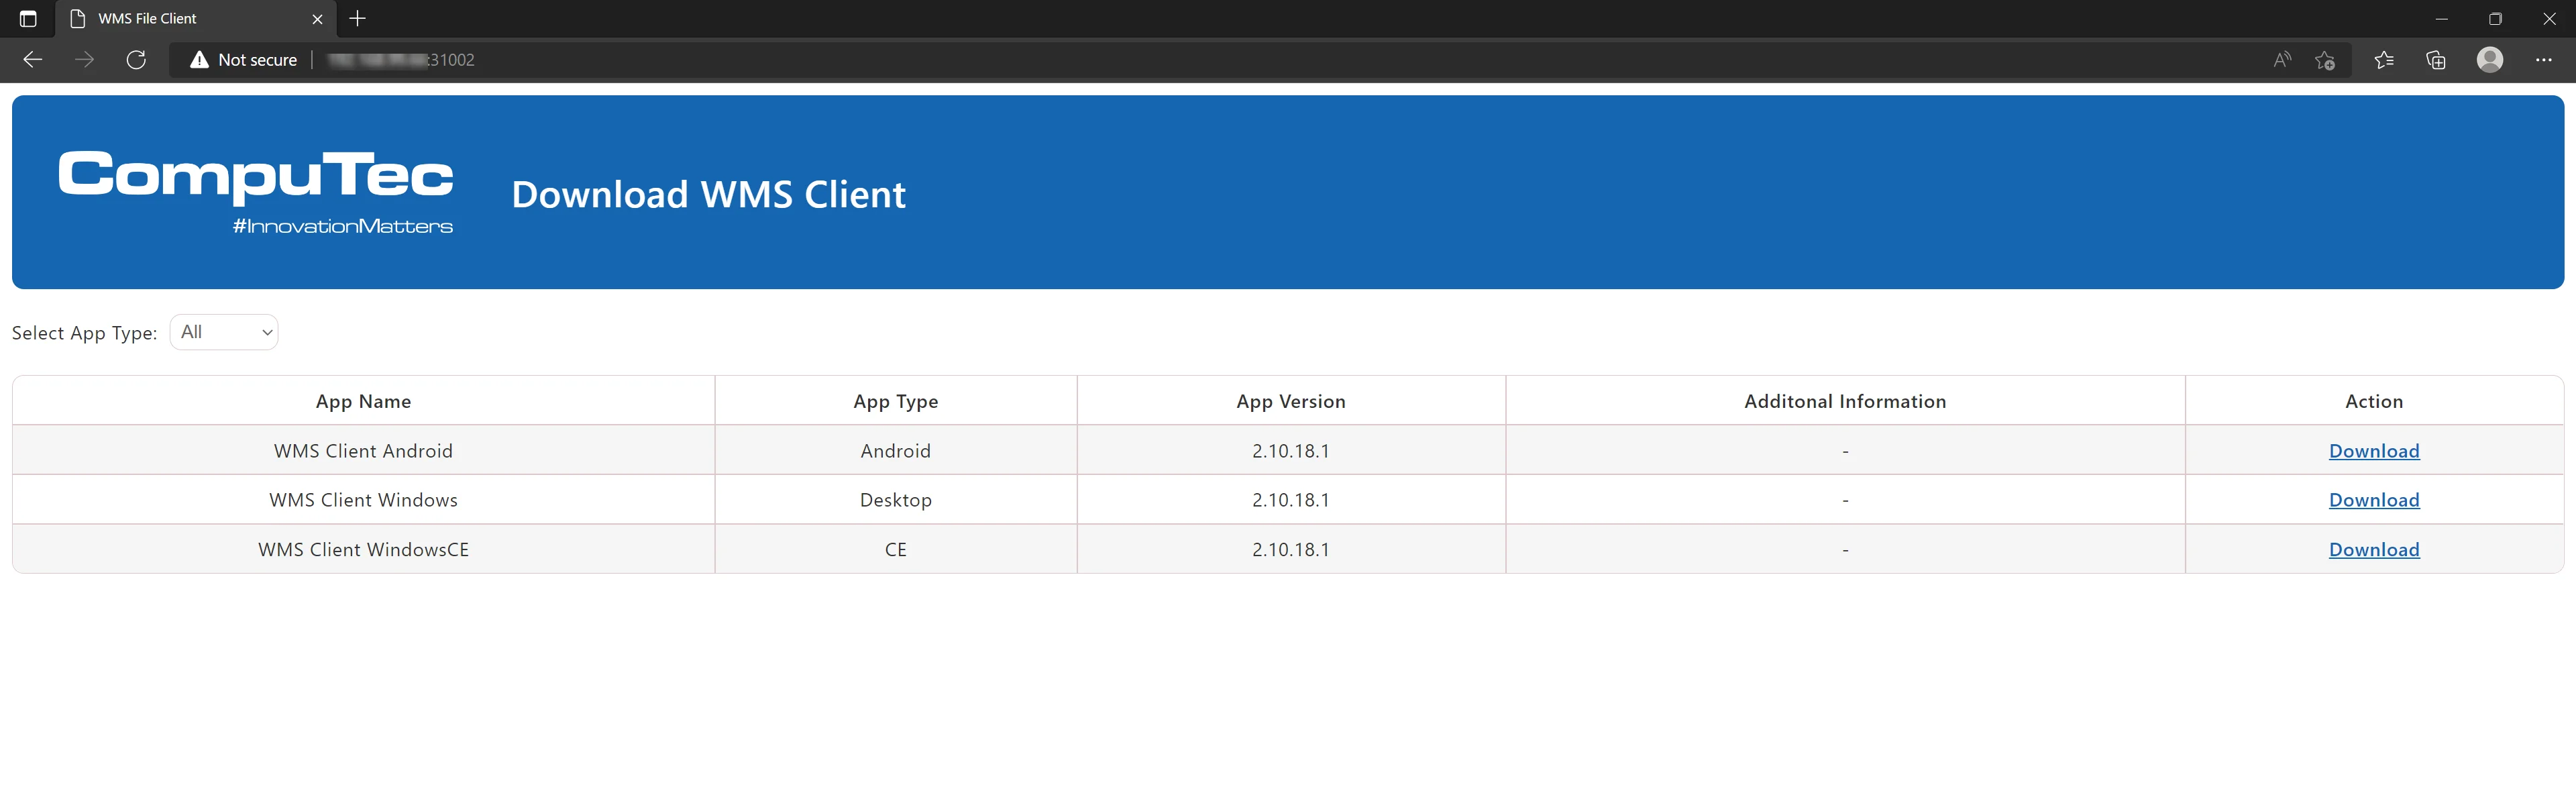Click the Download WMS Client heading

pyautogui.click(x=708, y=194)
